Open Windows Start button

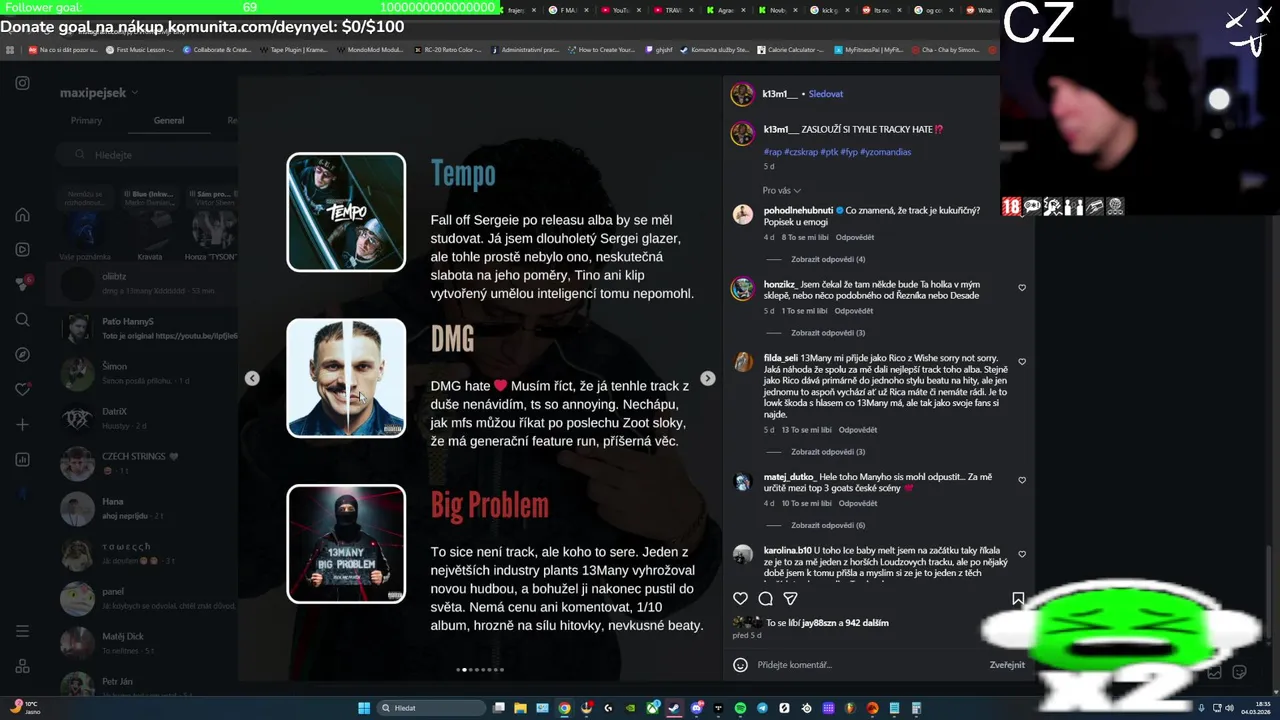click(364, 708)
